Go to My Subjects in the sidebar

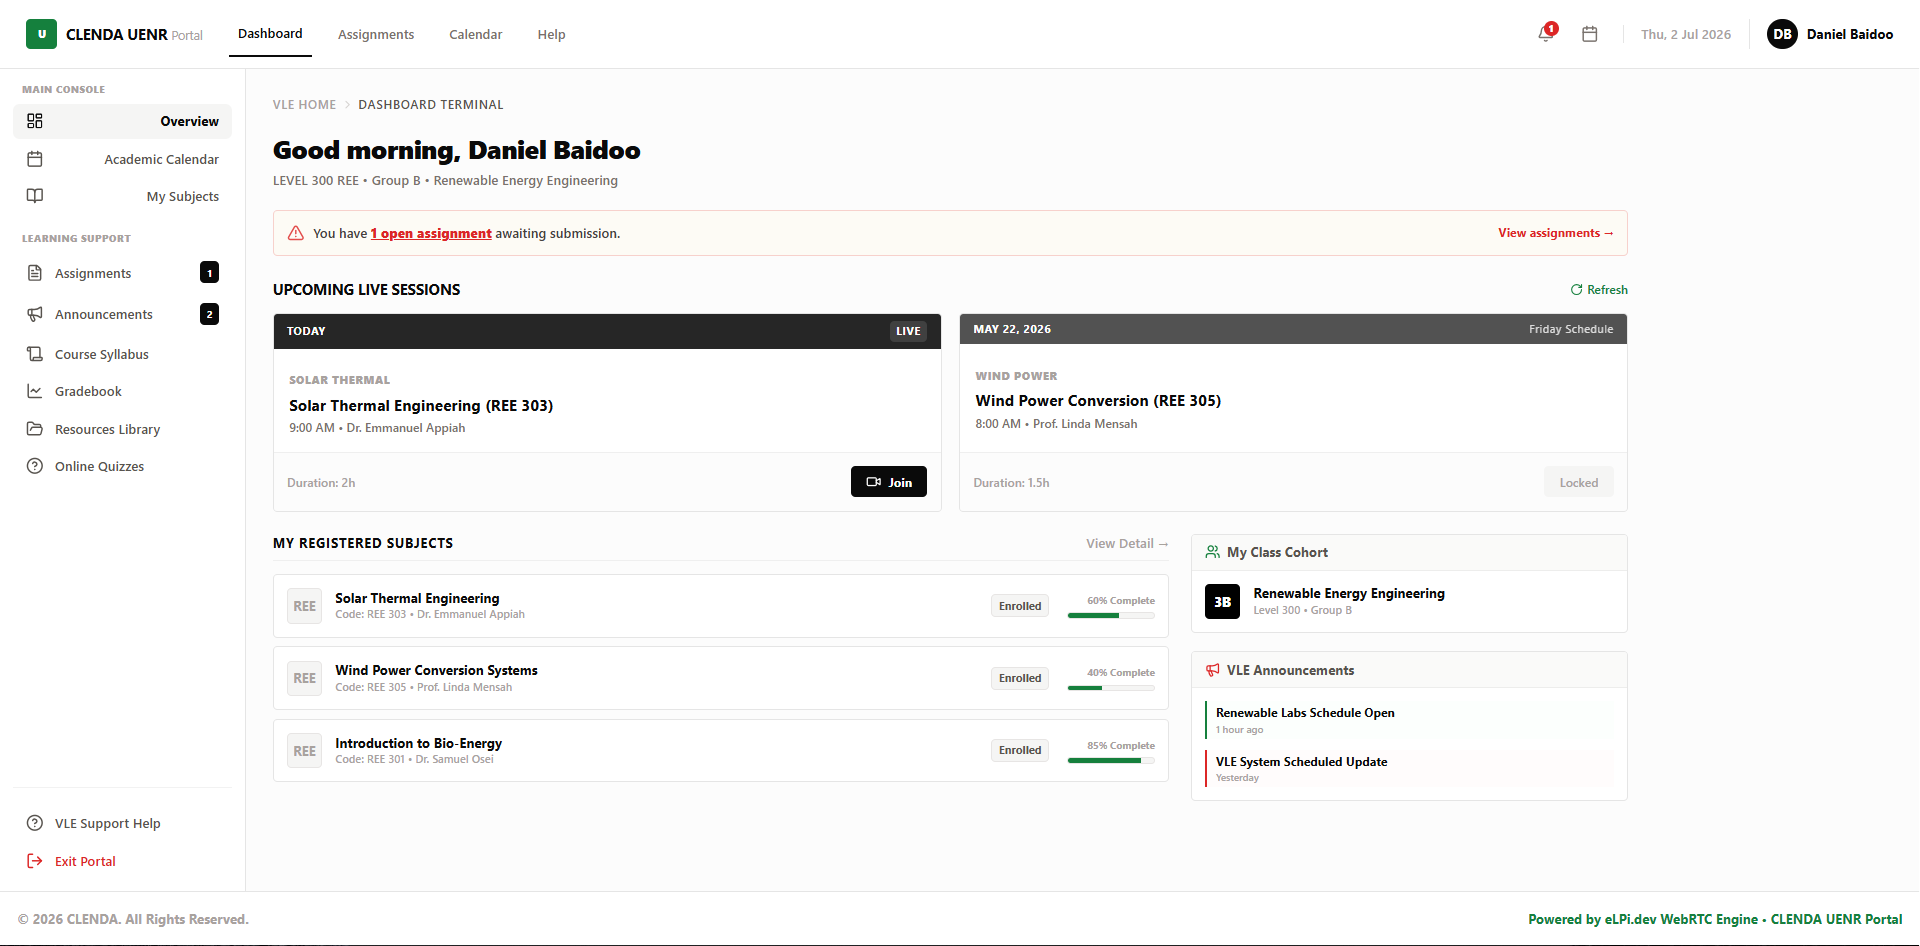click(x=122, y=196)
